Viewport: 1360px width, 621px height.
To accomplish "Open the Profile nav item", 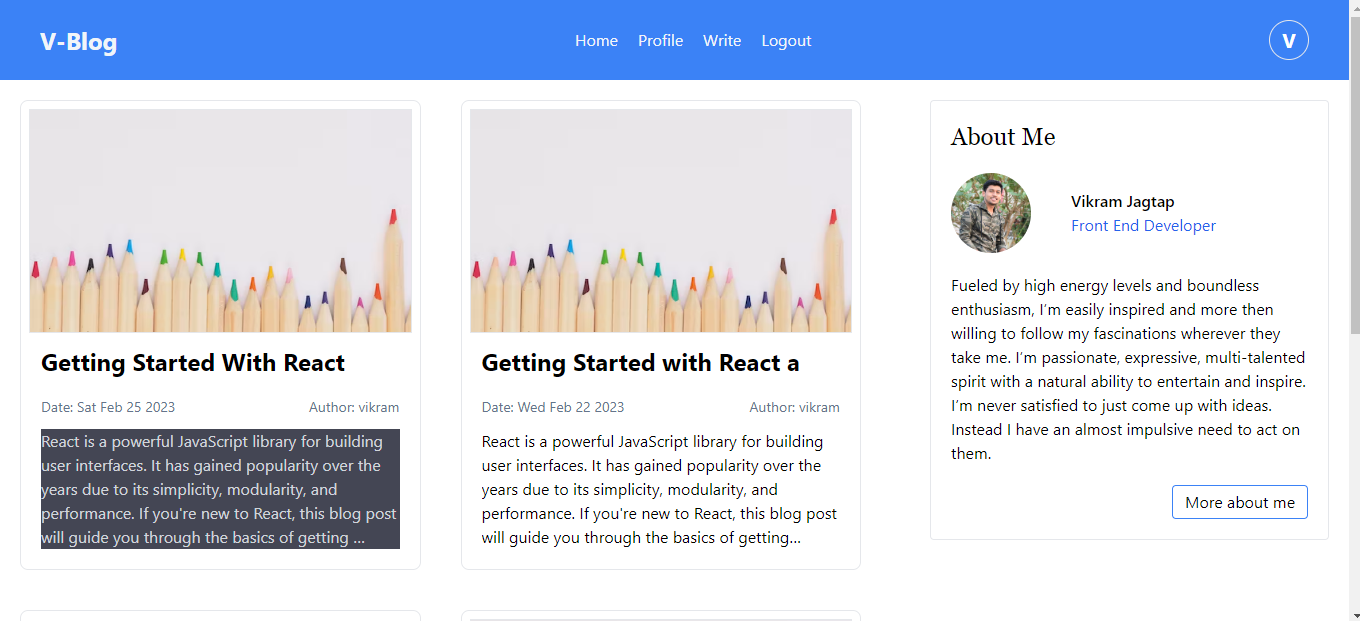I will 660,41.
